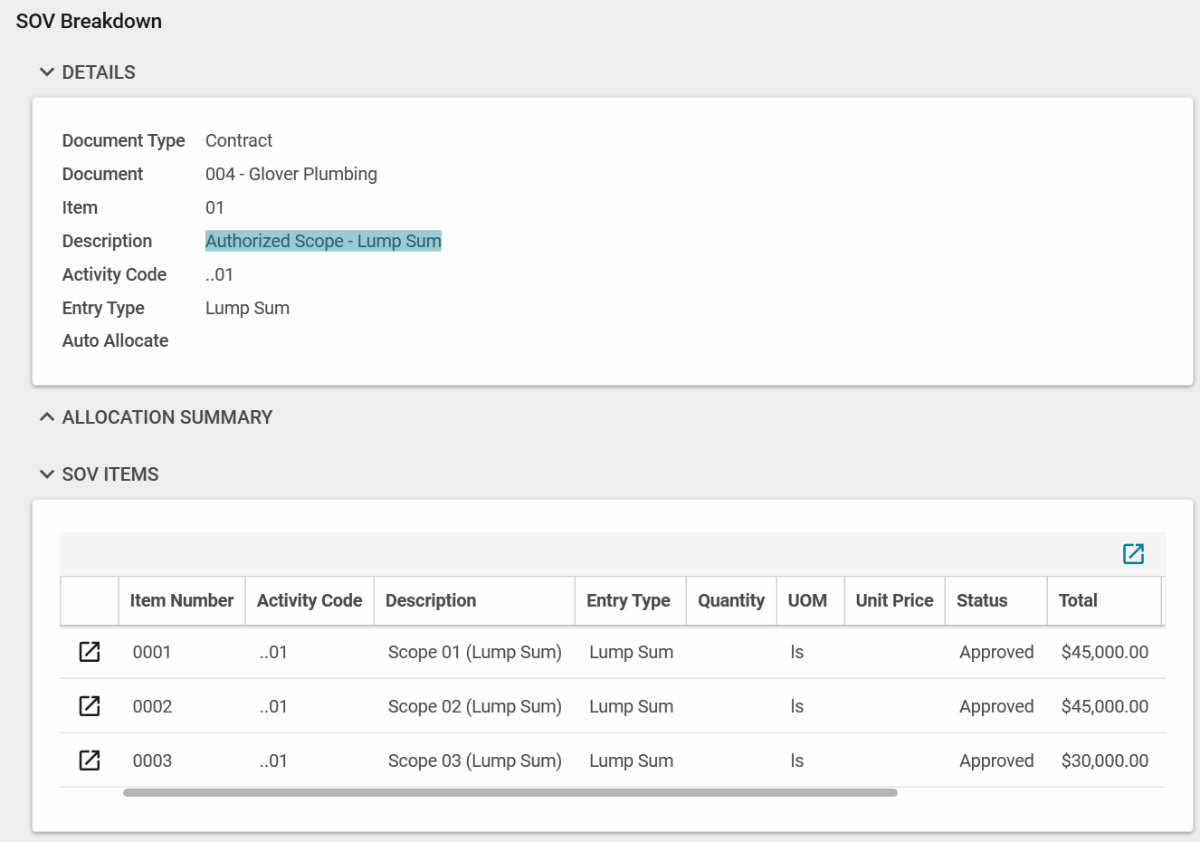Viewport: 1200px width, 842px height.
Task: Sort by Item Number column header
Action: point(181,600)
